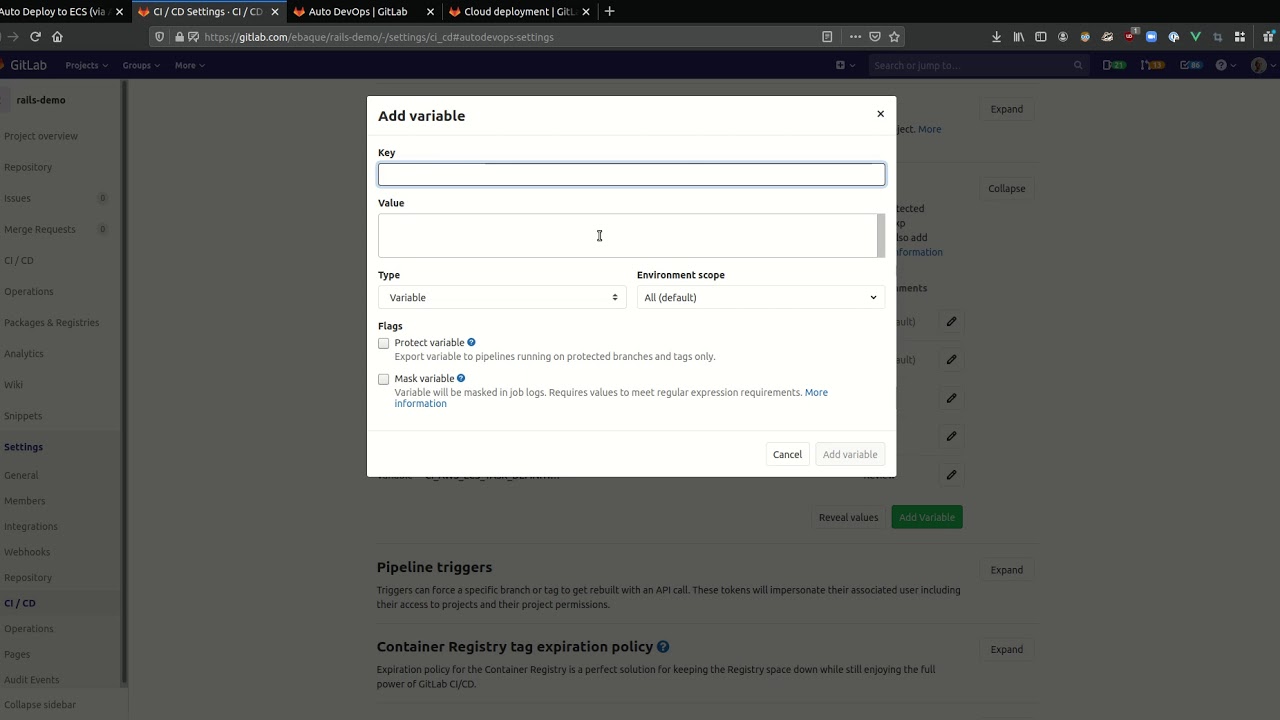Click the Vue devtools extension icon
This screenshot has height=720, width=1280.
coord(1195,37)
